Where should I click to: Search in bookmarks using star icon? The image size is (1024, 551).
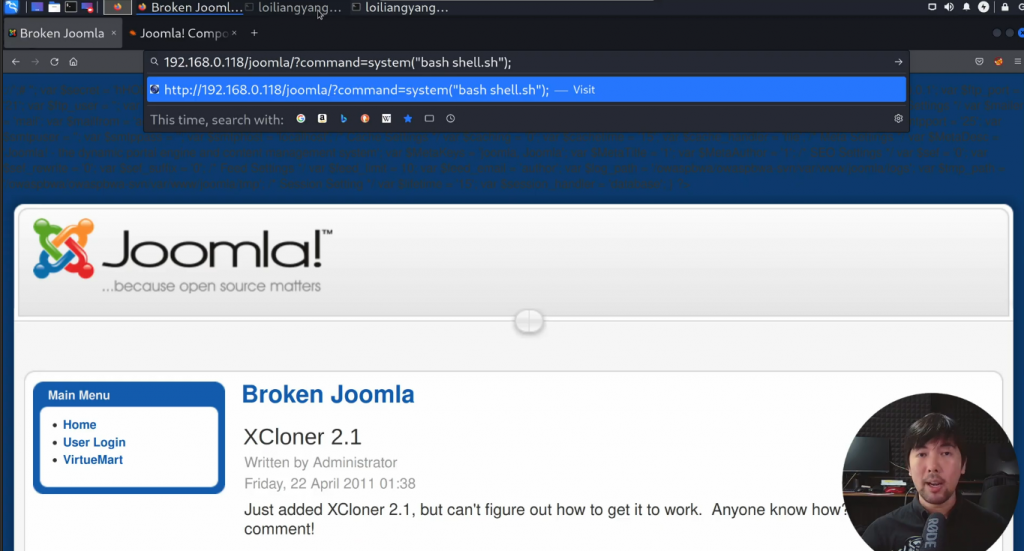(x=408, y=119)
